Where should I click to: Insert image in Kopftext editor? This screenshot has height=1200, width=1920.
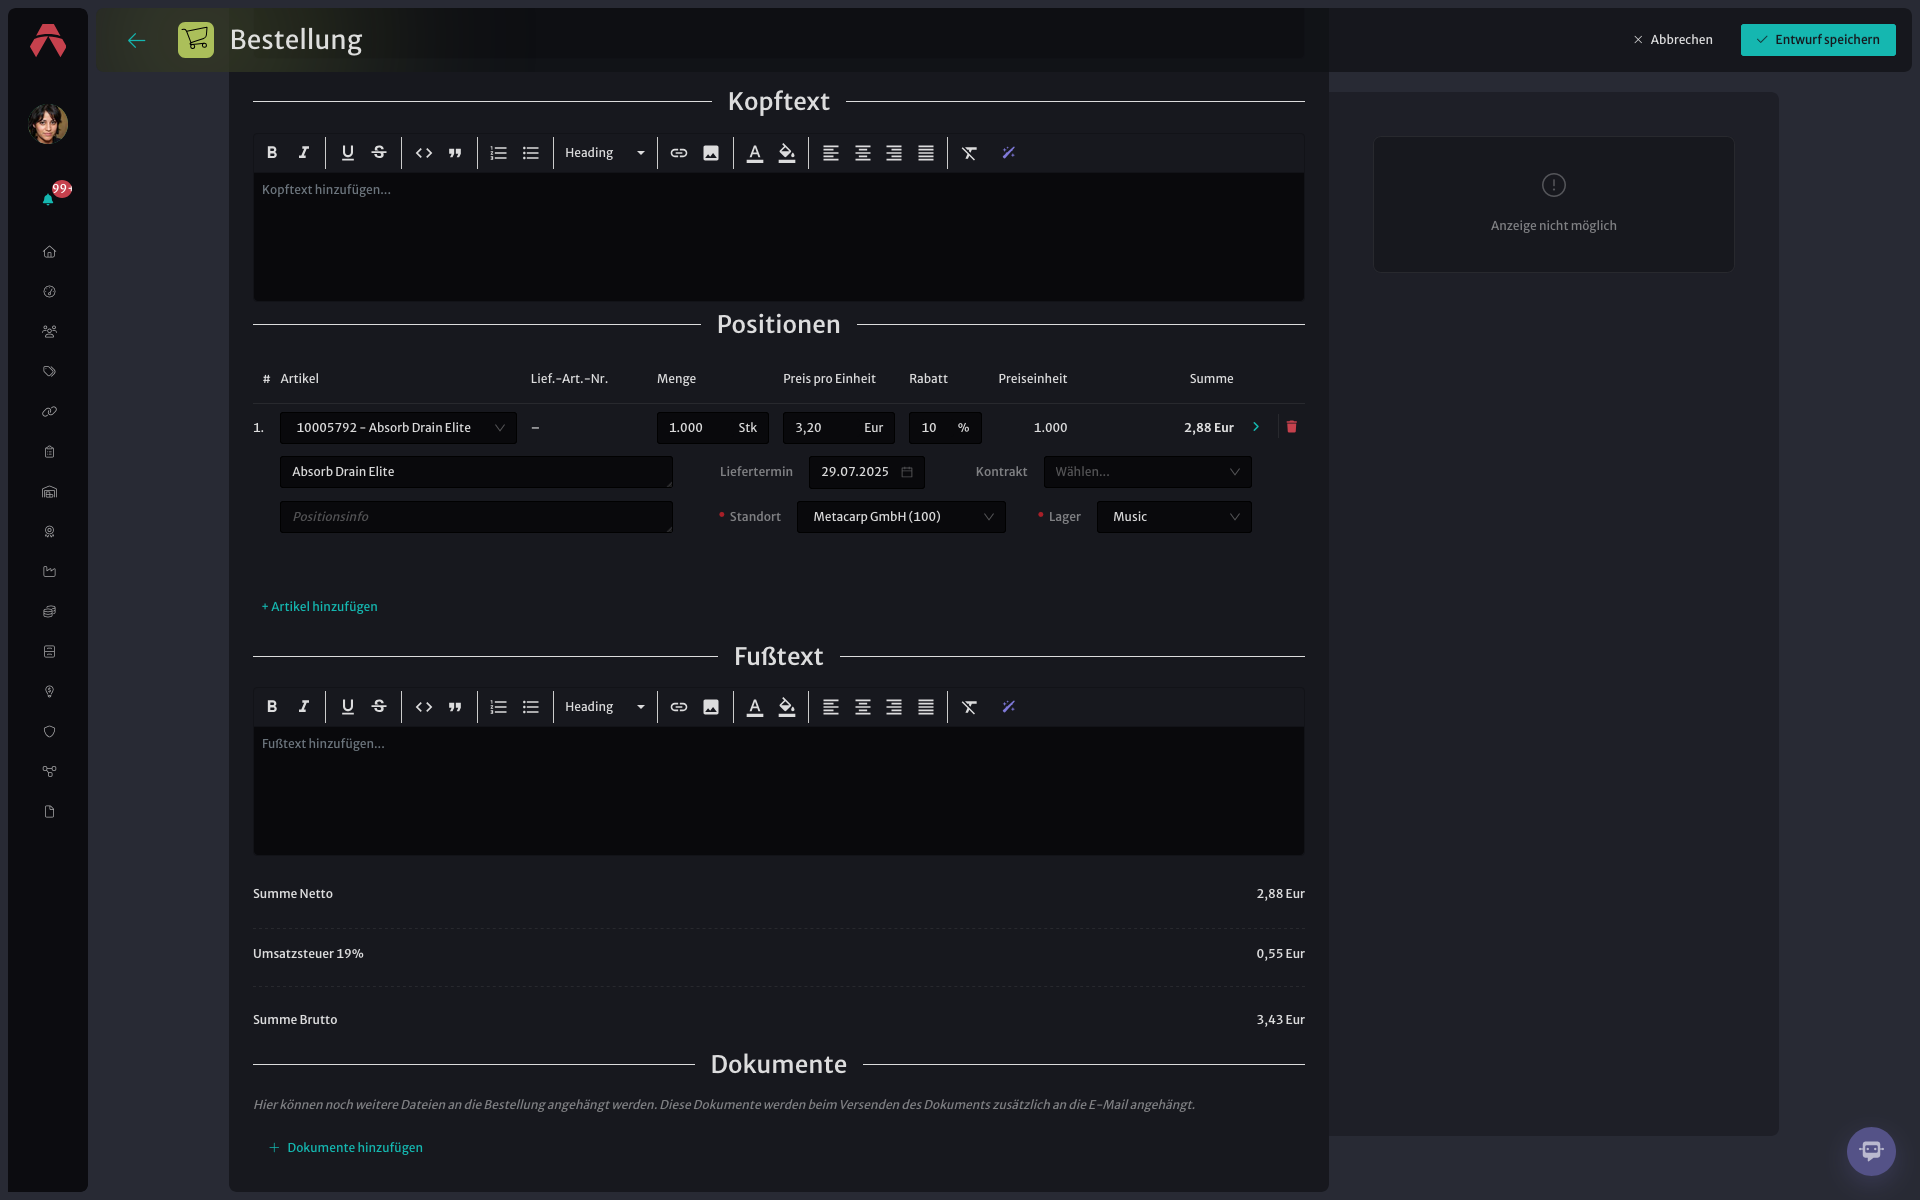click(711, 153)
